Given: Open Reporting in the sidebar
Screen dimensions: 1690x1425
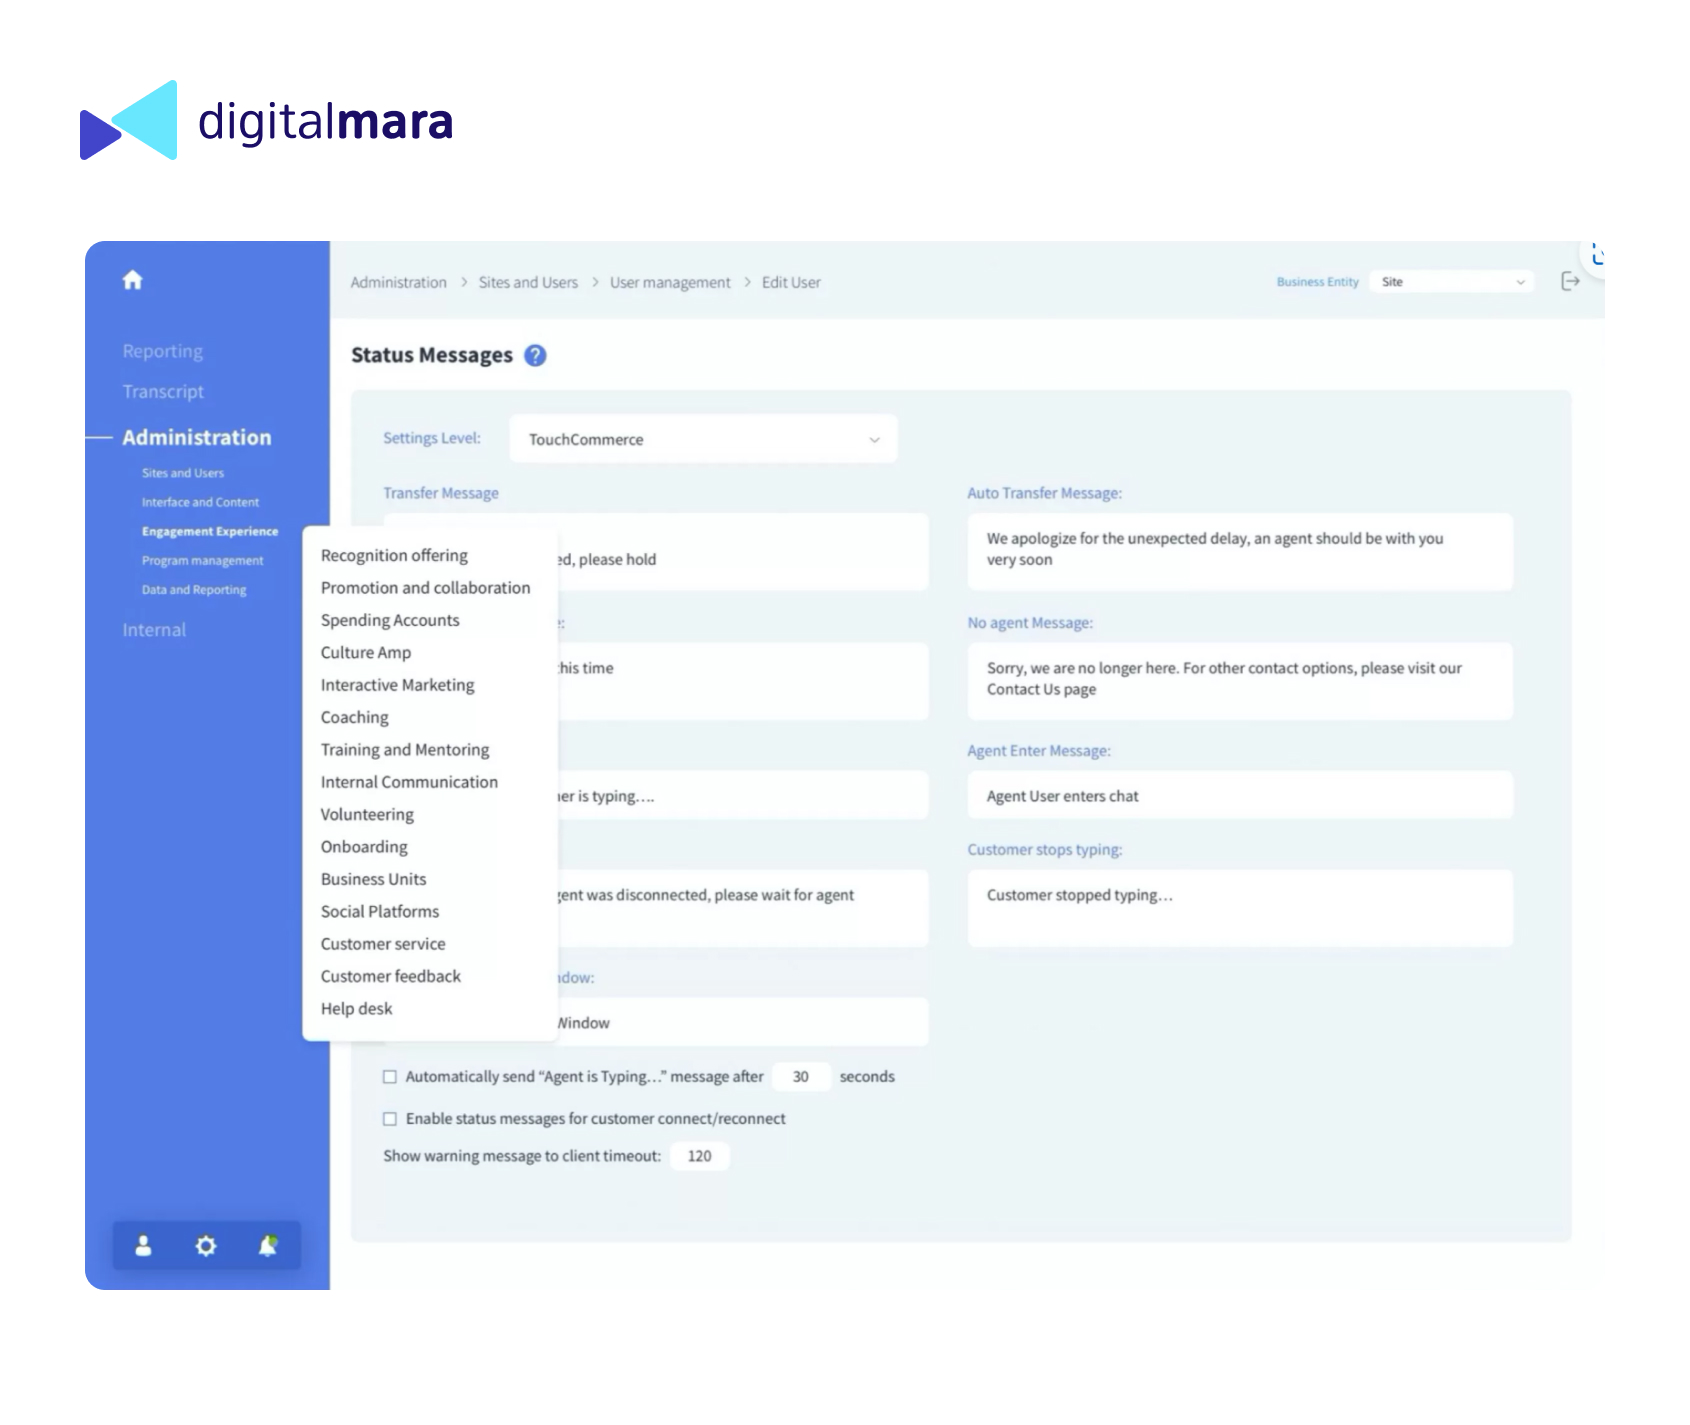Looking at the screenshot, I should tap(162, 351).
